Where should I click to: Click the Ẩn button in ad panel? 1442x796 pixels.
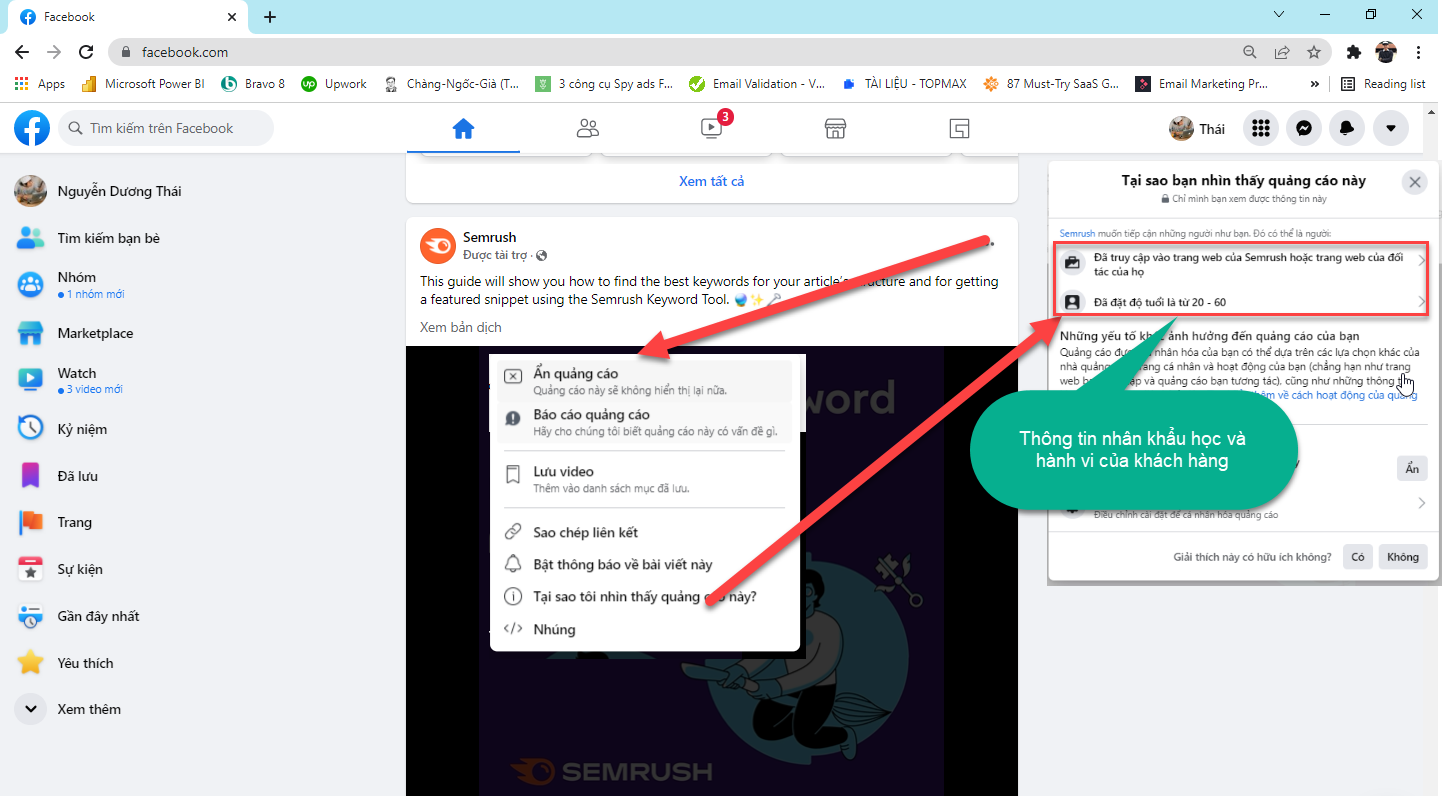1411,468
